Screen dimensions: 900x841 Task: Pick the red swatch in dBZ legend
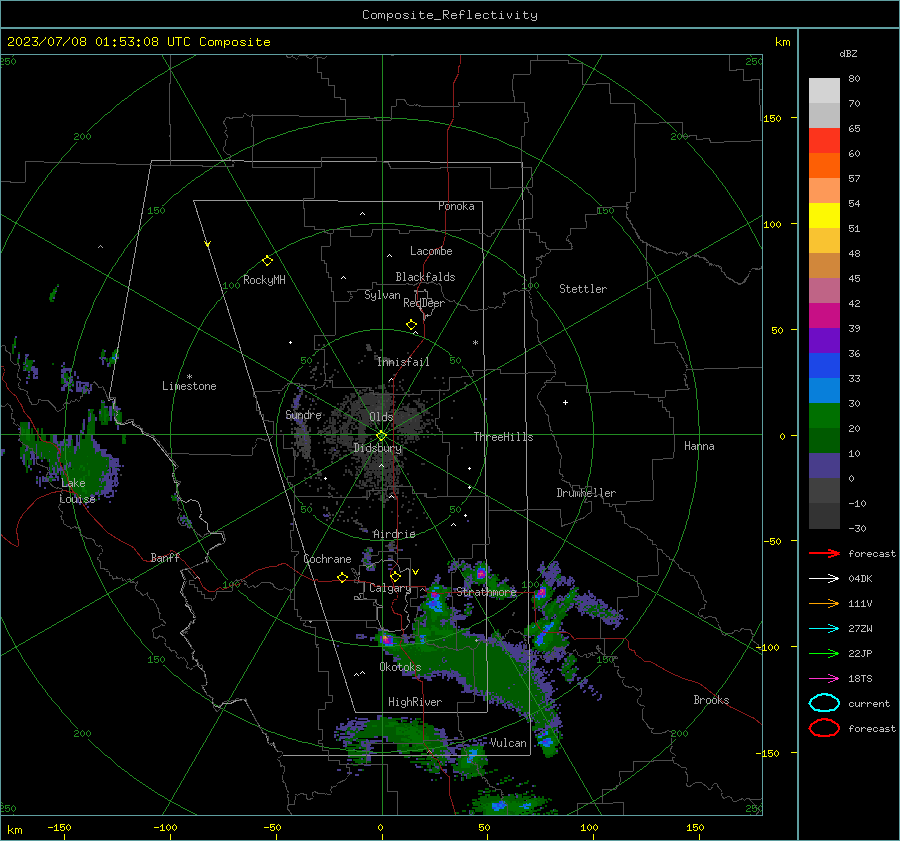(824, 140)
